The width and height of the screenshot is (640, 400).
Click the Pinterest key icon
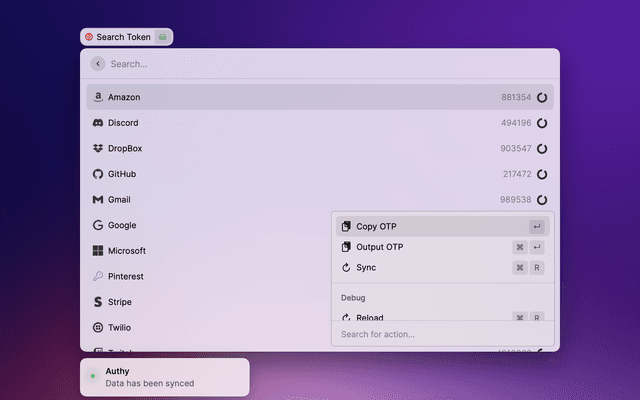[98, 277]
